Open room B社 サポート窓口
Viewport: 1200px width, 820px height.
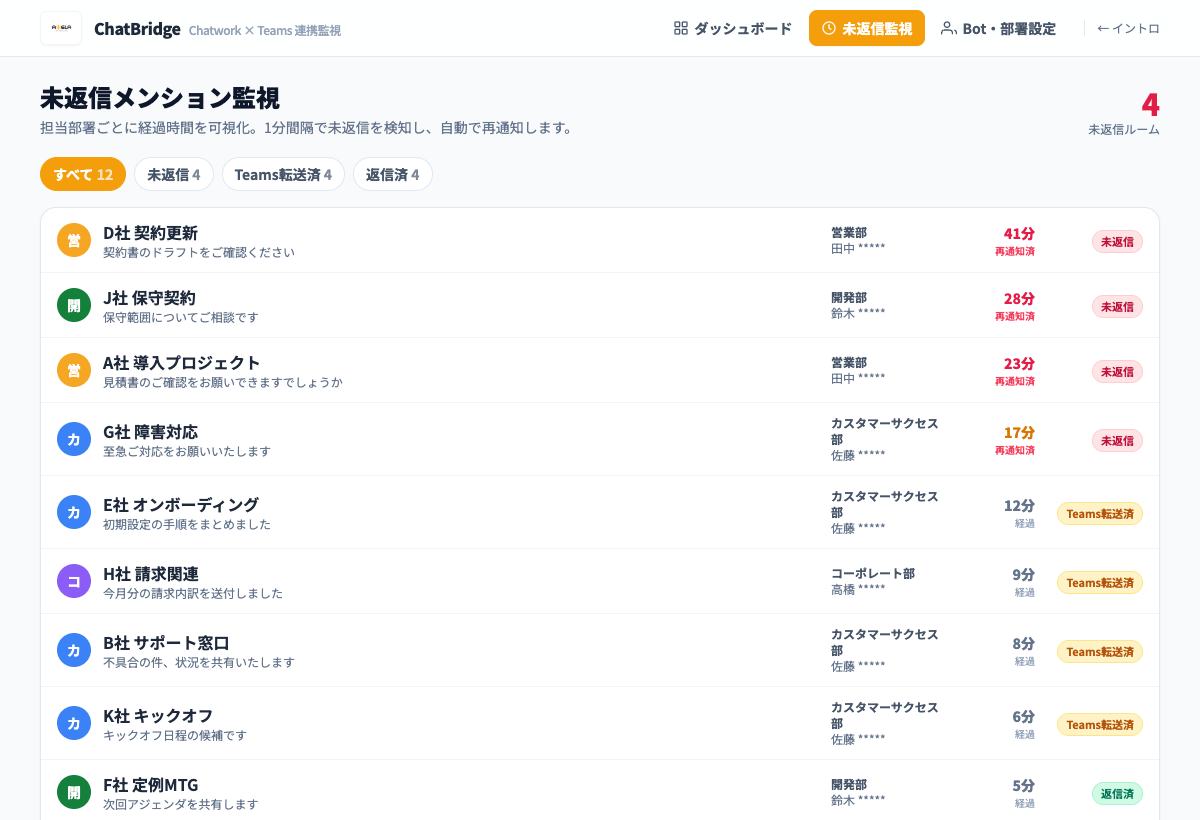click(x=600, y=650)
